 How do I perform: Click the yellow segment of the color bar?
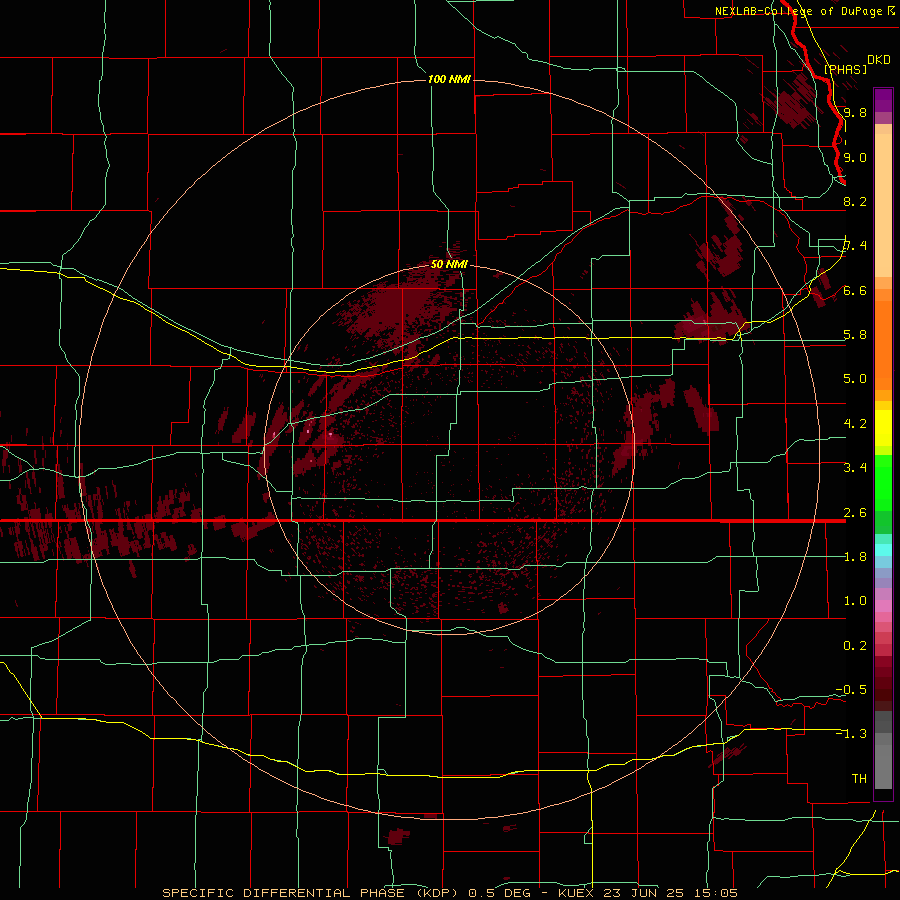click(883, 428)
